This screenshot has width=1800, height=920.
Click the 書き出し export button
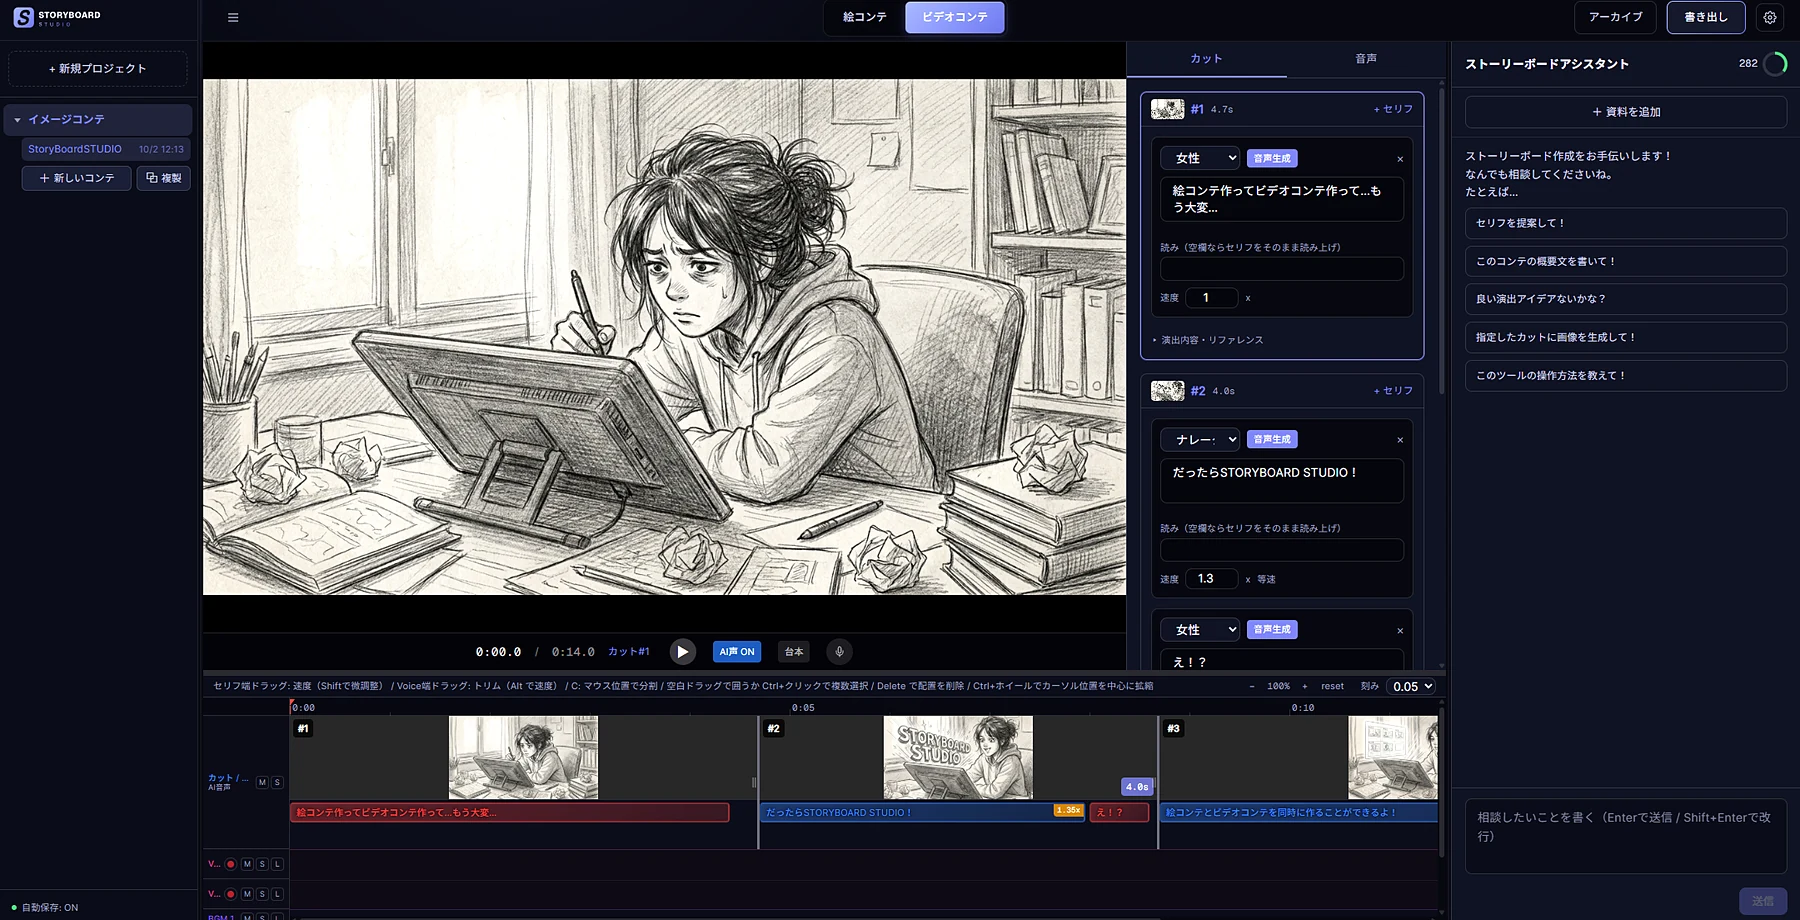click(1706, 17)
